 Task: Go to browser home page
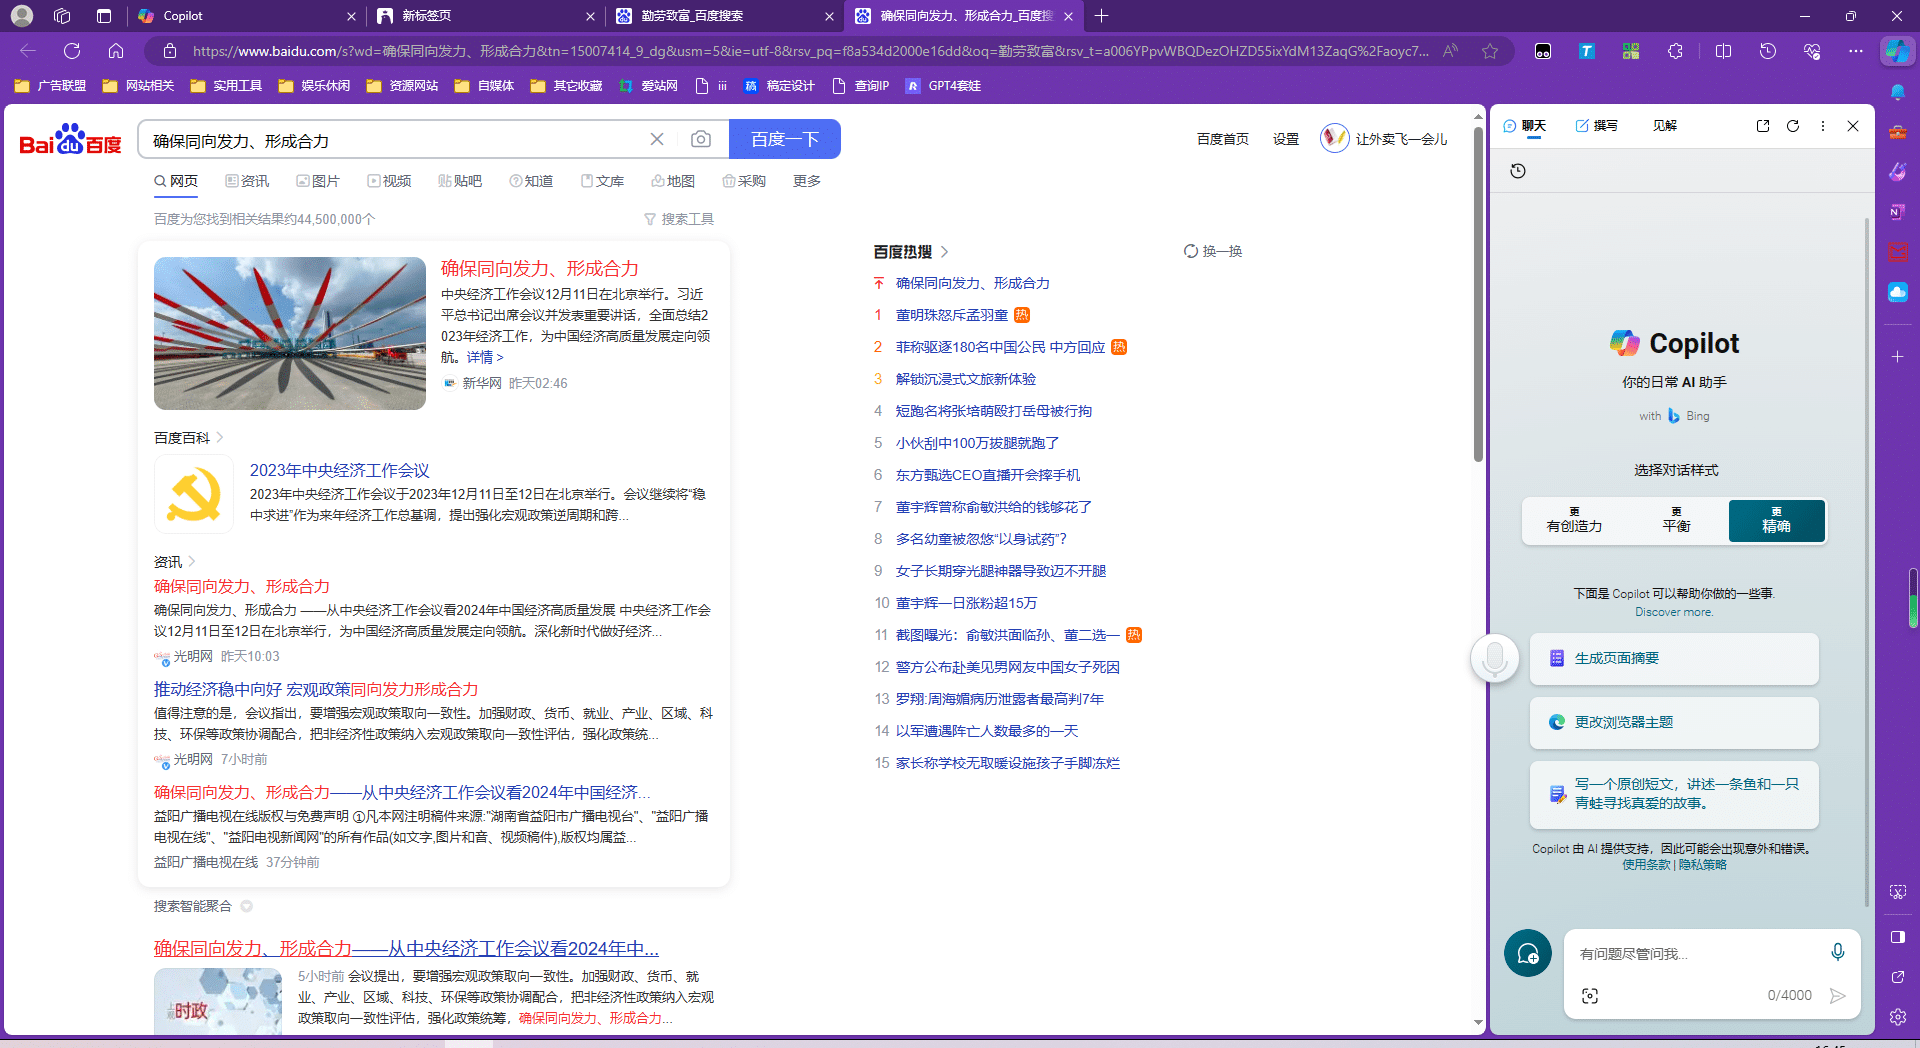click(x=116, y=51)
